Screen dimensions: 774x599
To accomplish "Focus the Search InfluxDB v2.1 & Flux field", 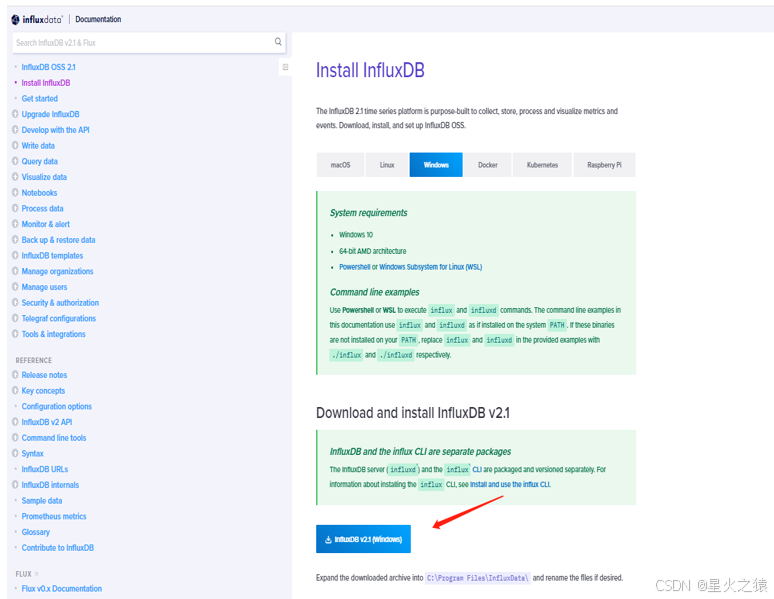I will 148,43.
